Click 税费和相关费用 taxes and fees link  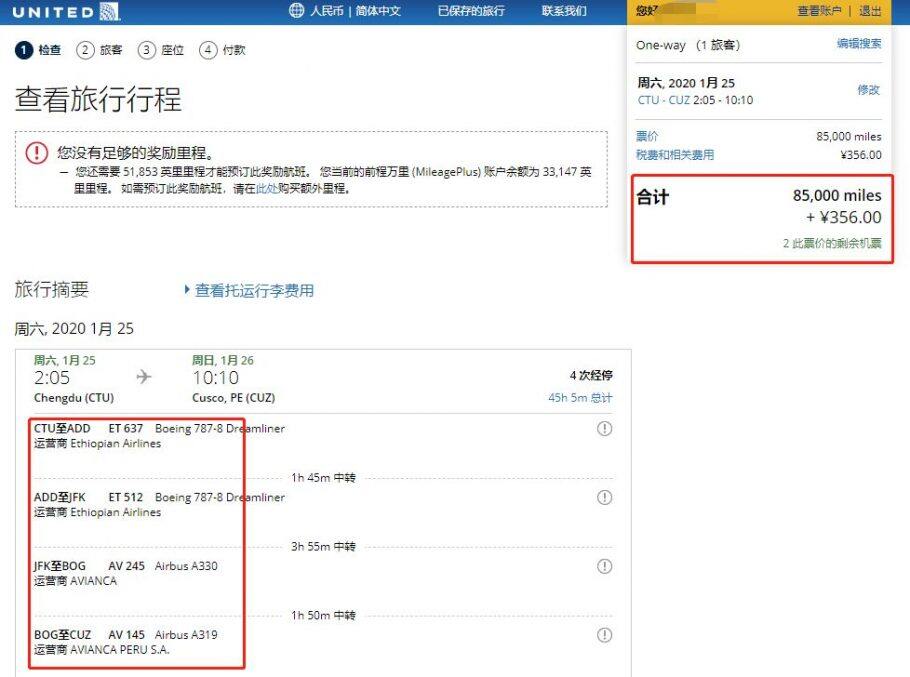coord(675,155)
